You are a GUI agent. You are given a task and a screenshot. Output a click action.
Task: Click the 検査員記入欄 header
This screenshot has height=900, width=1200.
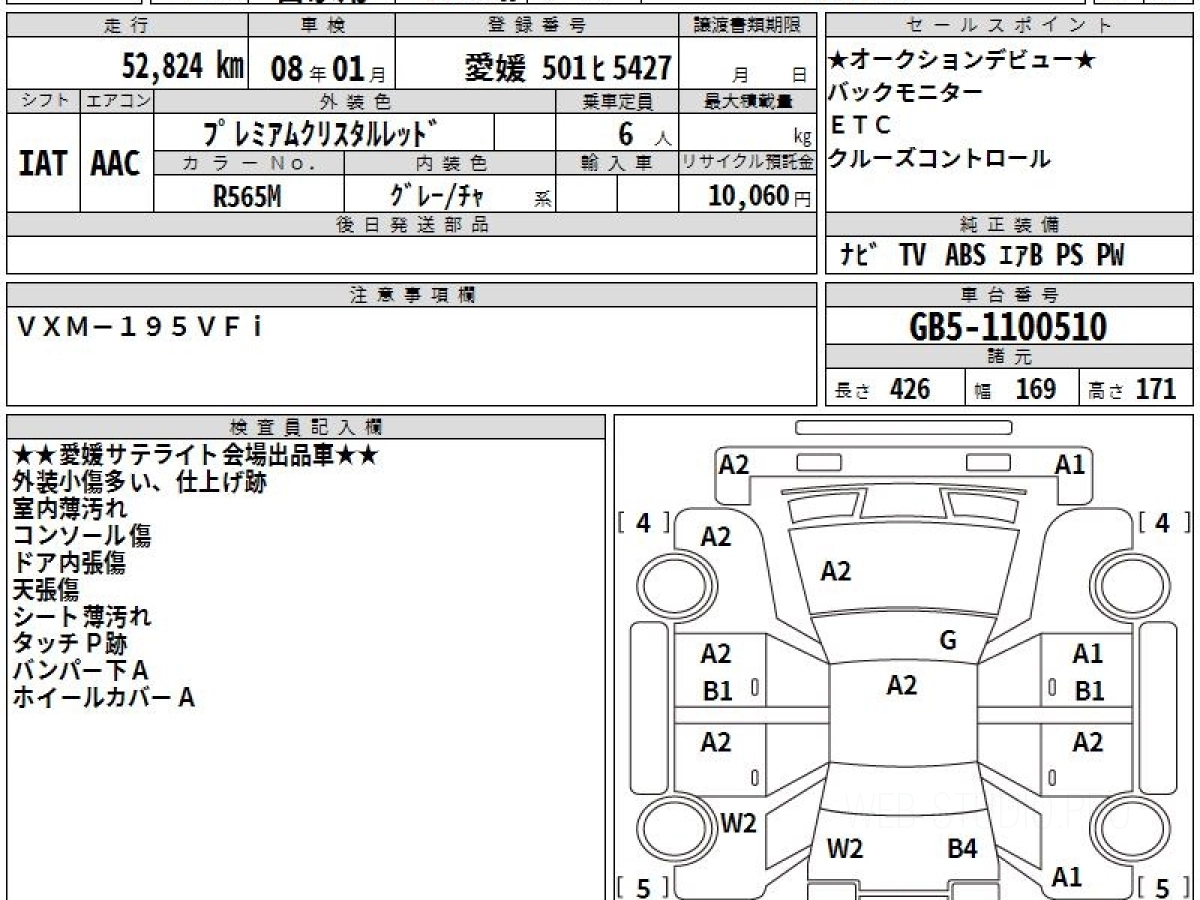[306, 427]
